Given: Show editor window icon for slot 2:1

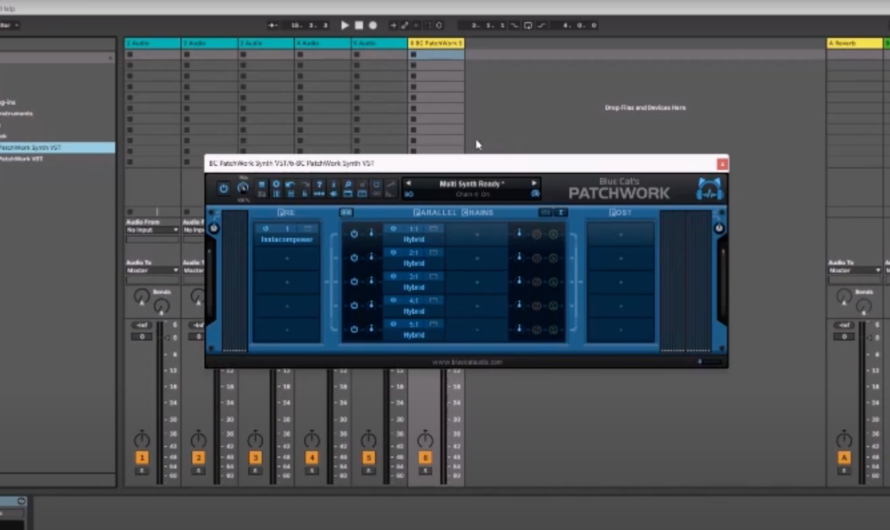Looking at the screenshot, I should coord(434,253).
